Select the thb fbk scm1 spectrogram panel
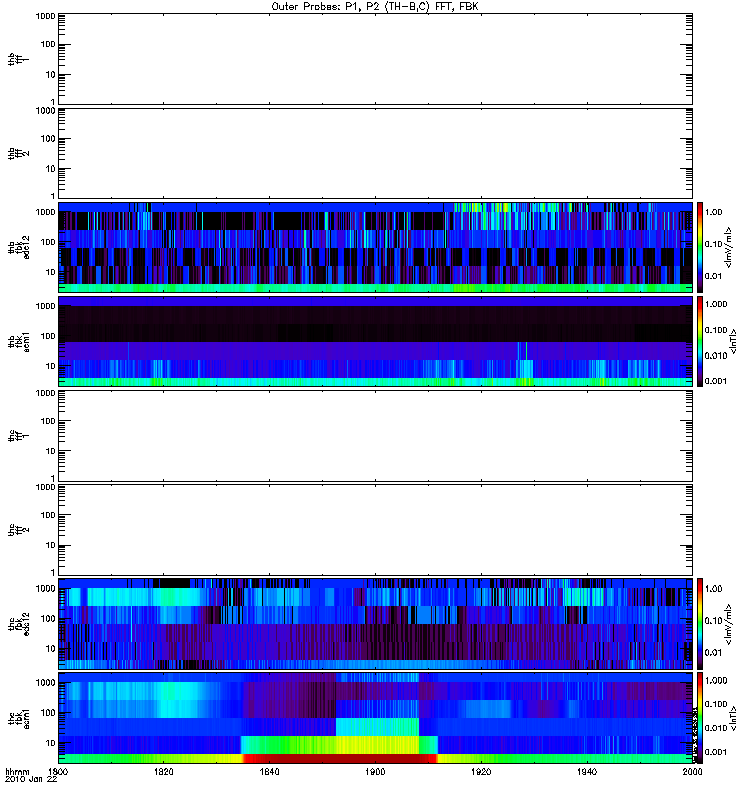This screenshot has width=750, height=800. [x=375, y=341]
